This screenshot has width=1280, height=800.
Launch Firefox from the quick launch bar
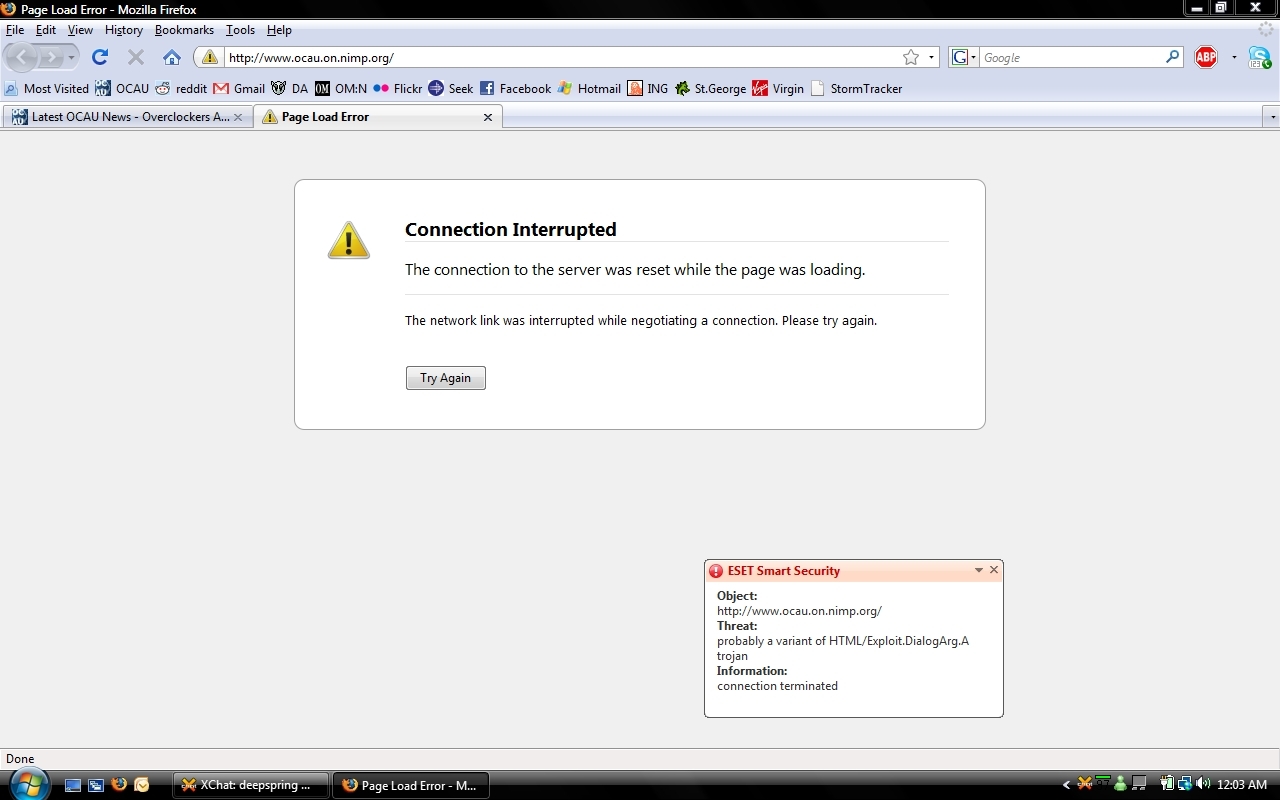pos(119,785)
